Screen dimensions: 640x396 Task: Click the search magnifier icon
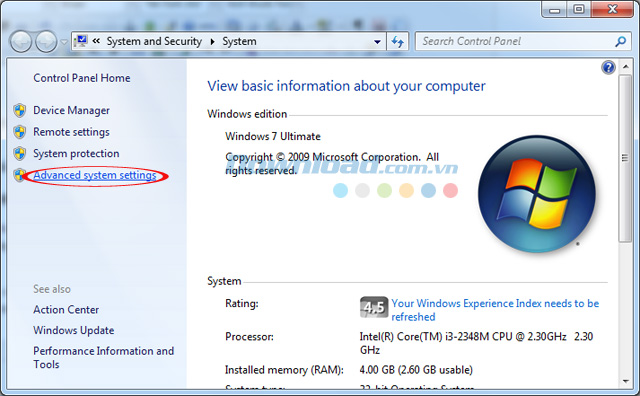coord(621,41)
